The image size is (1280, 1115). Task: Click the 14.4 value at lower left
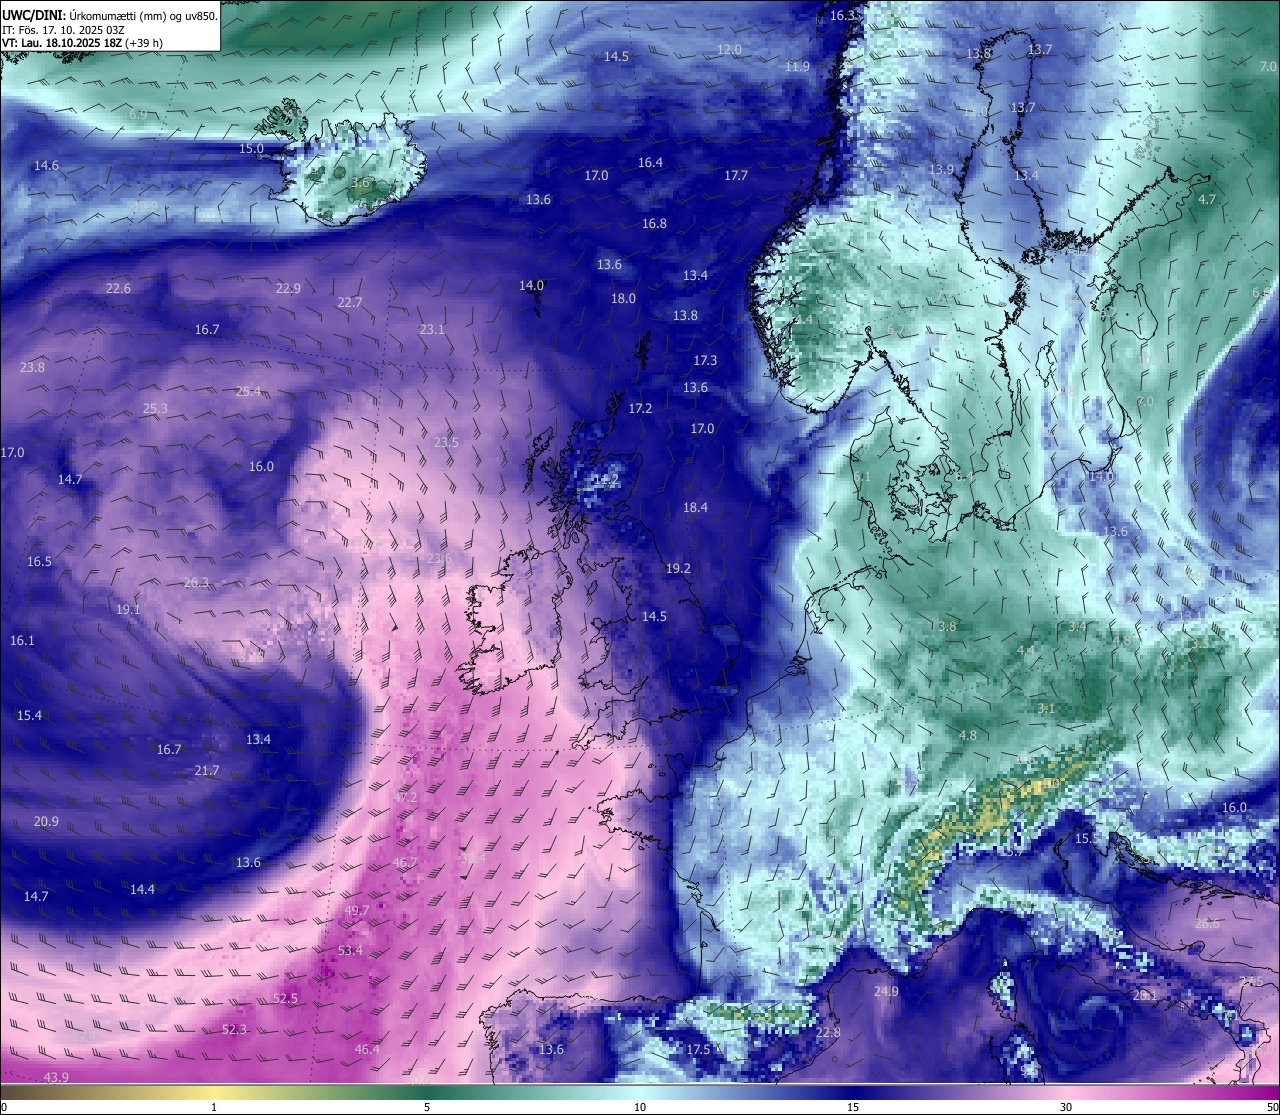(142, 889)
